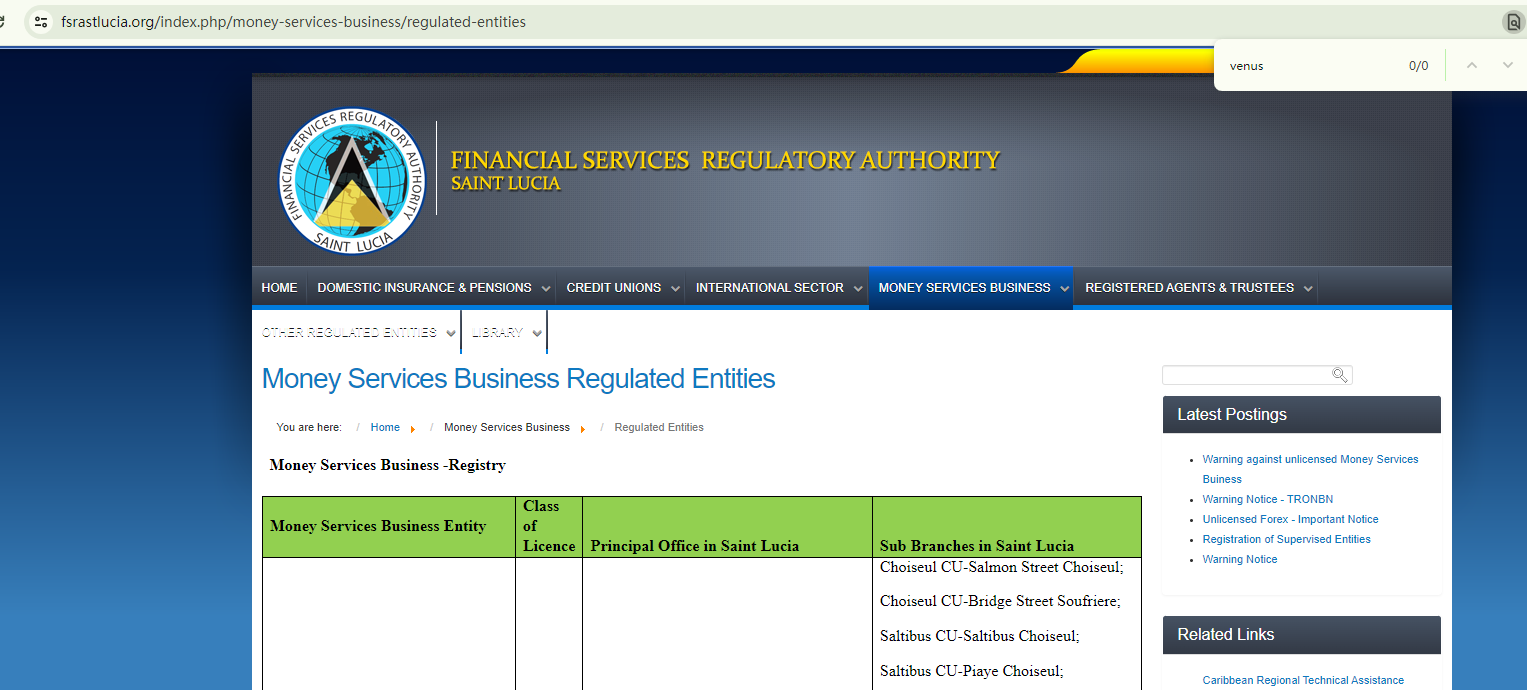Image resolution: width=1527 pixels, height=690 pixels.
Task: Open Warning against unlicensed Money Services Business link
Action: pos(1310,469)
